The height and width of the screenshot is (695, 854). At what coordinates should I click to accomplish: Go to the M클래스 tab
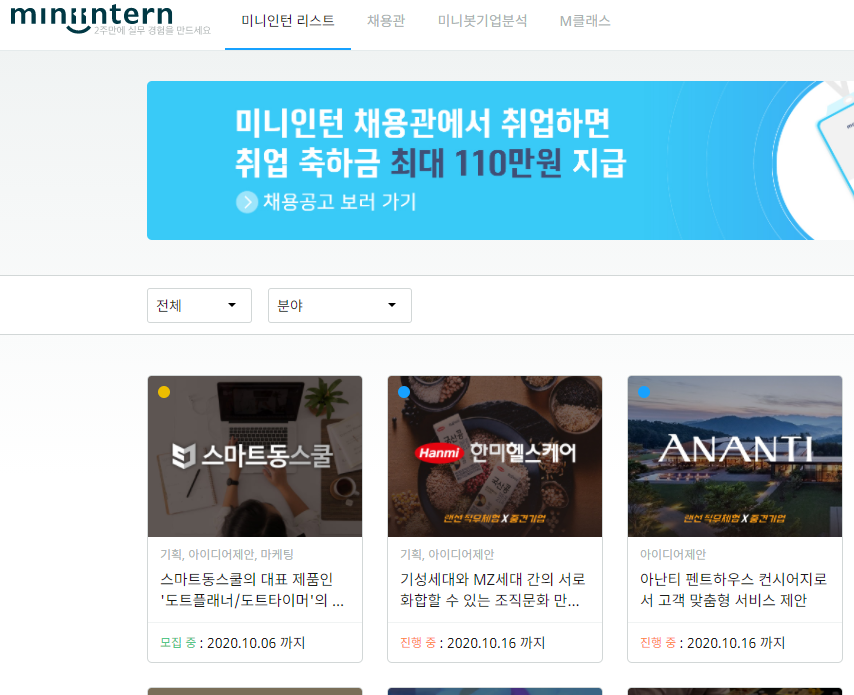click(585, 21)
